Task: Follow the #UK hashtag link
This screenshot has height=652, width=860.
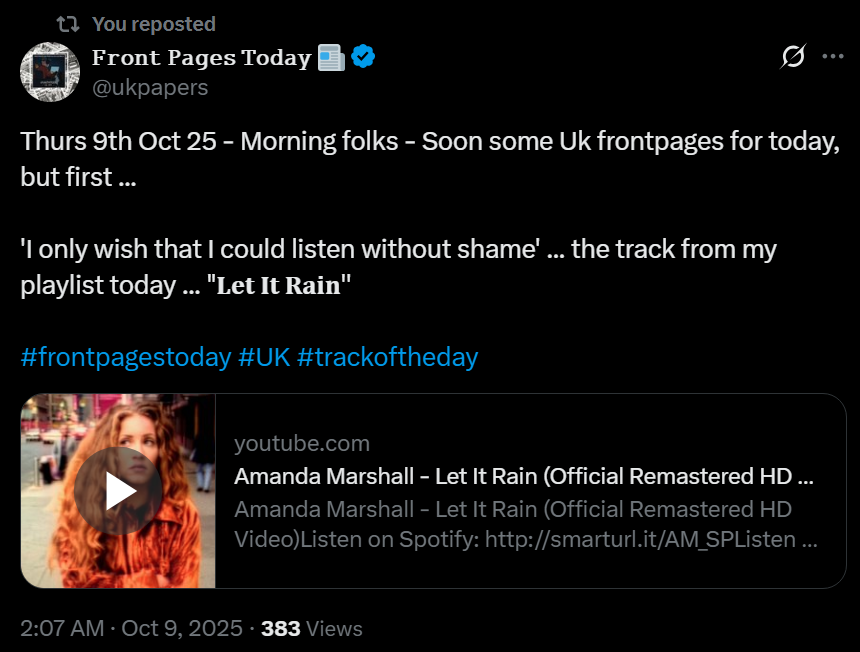Action: 264,356
